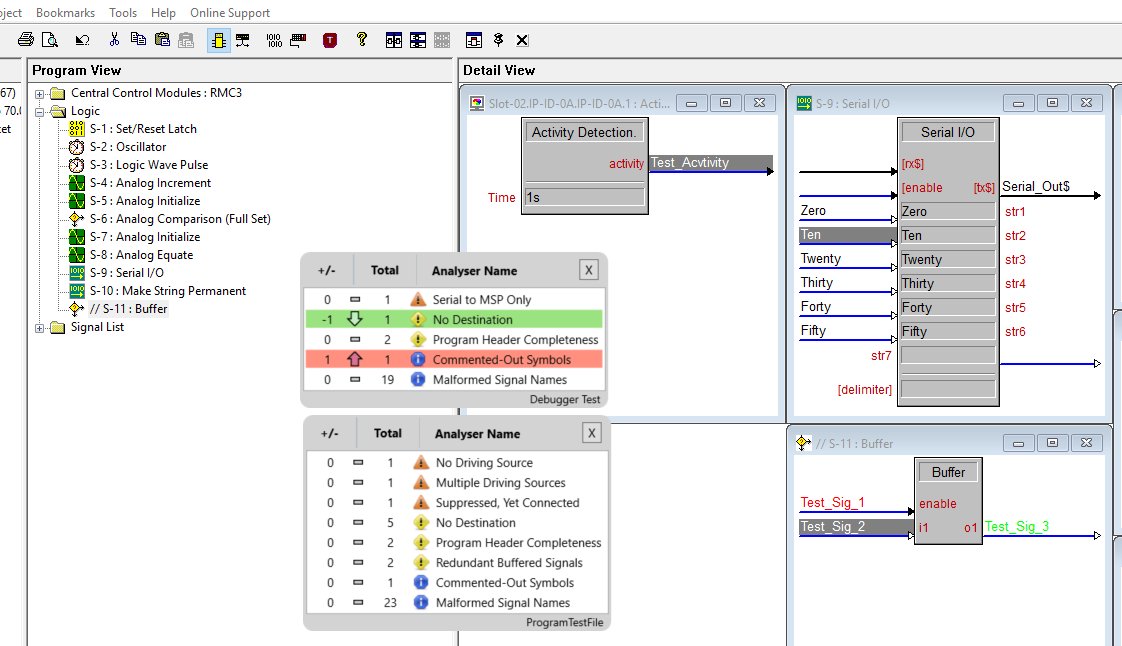The image size is (1122, 646).
Task: Click the pushpin toolbar icon
Action: pos(499,40)
